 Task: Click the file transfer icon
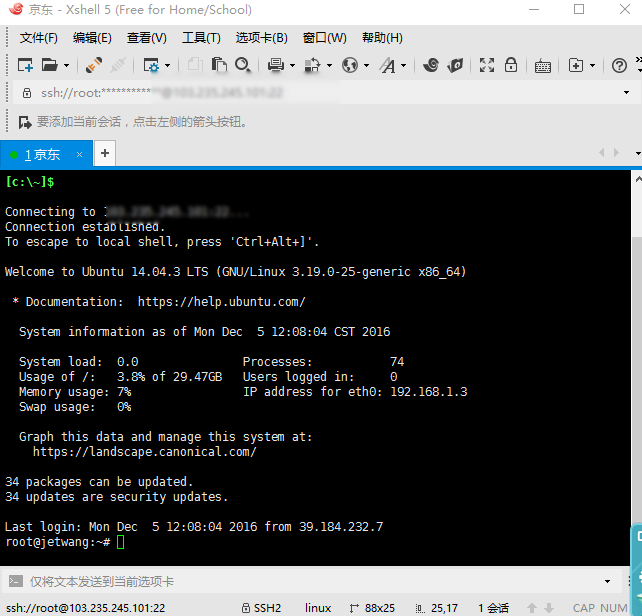312,65
